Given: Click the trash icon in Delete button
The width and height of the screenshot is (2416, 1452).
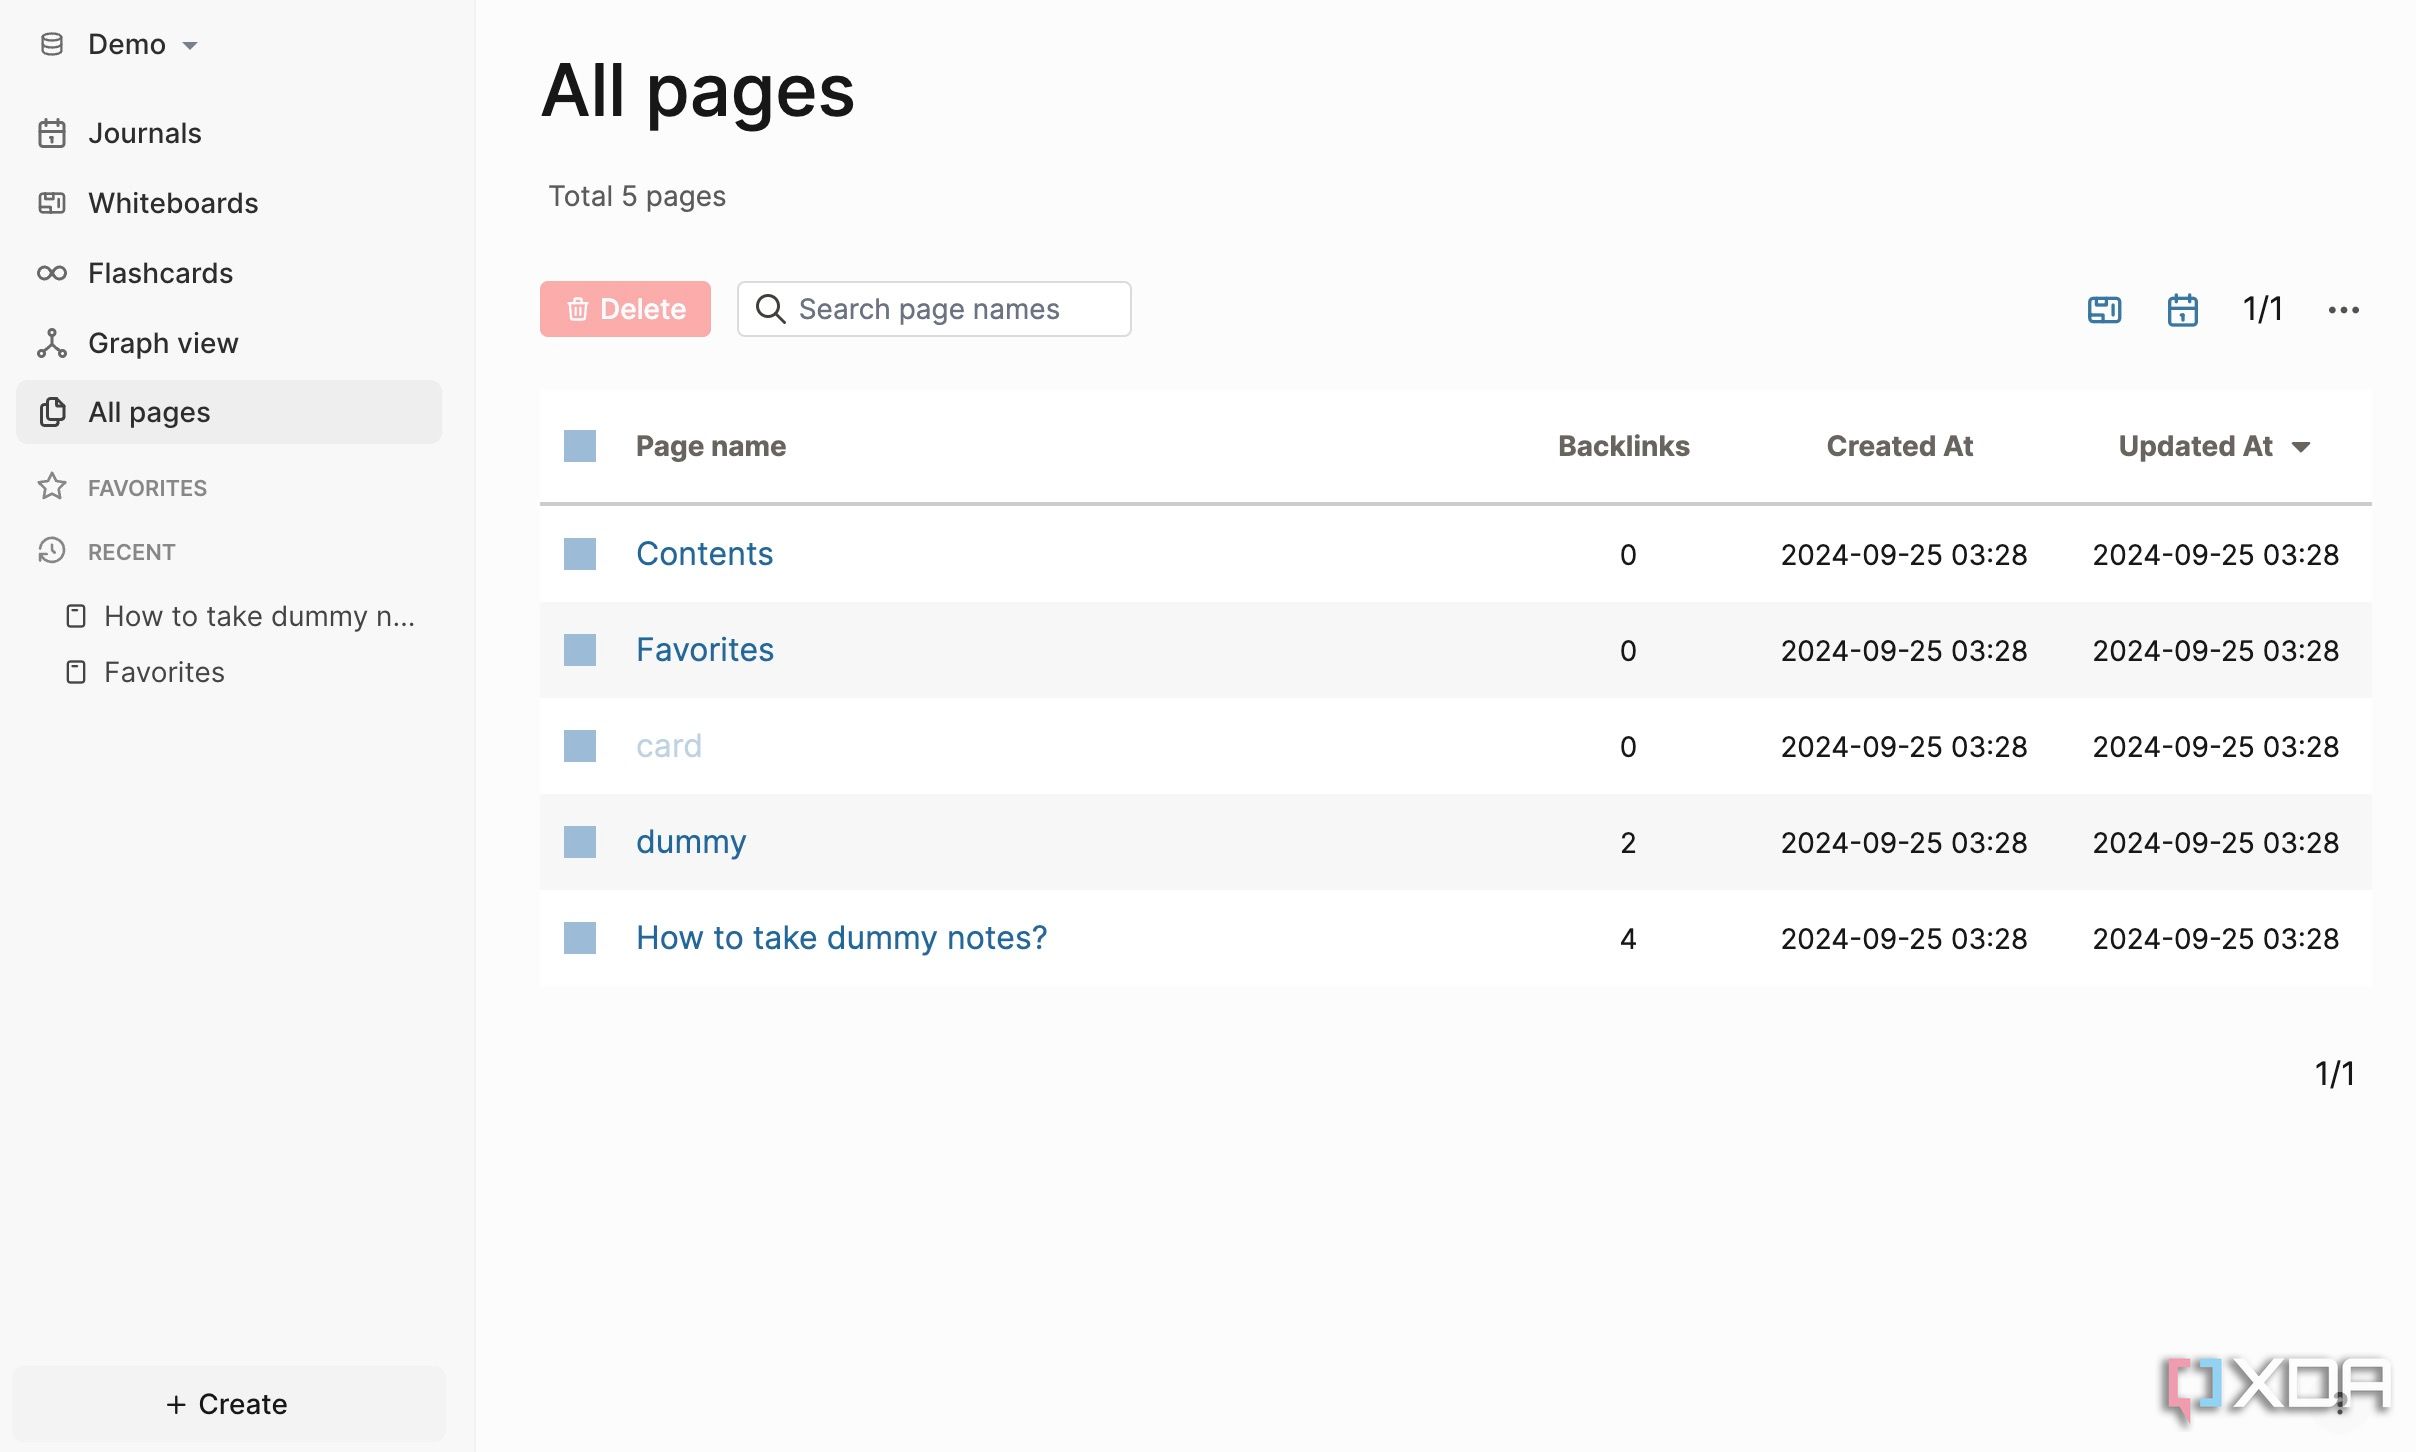Looking at the screenshot, I should tap(577, 309).
